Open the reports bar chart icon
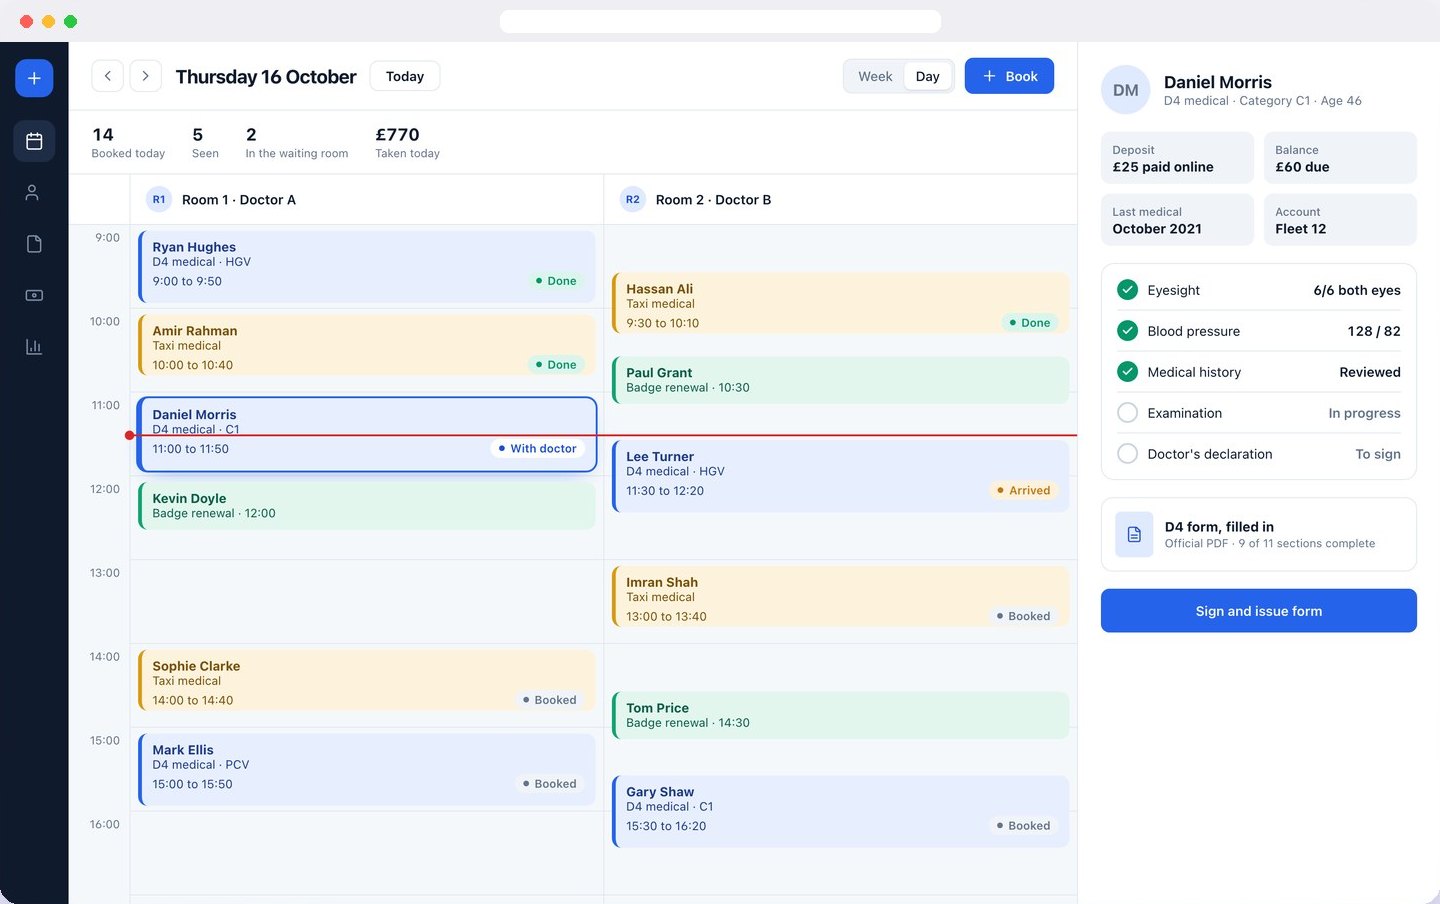1440x904 pixels. [34, 347]
